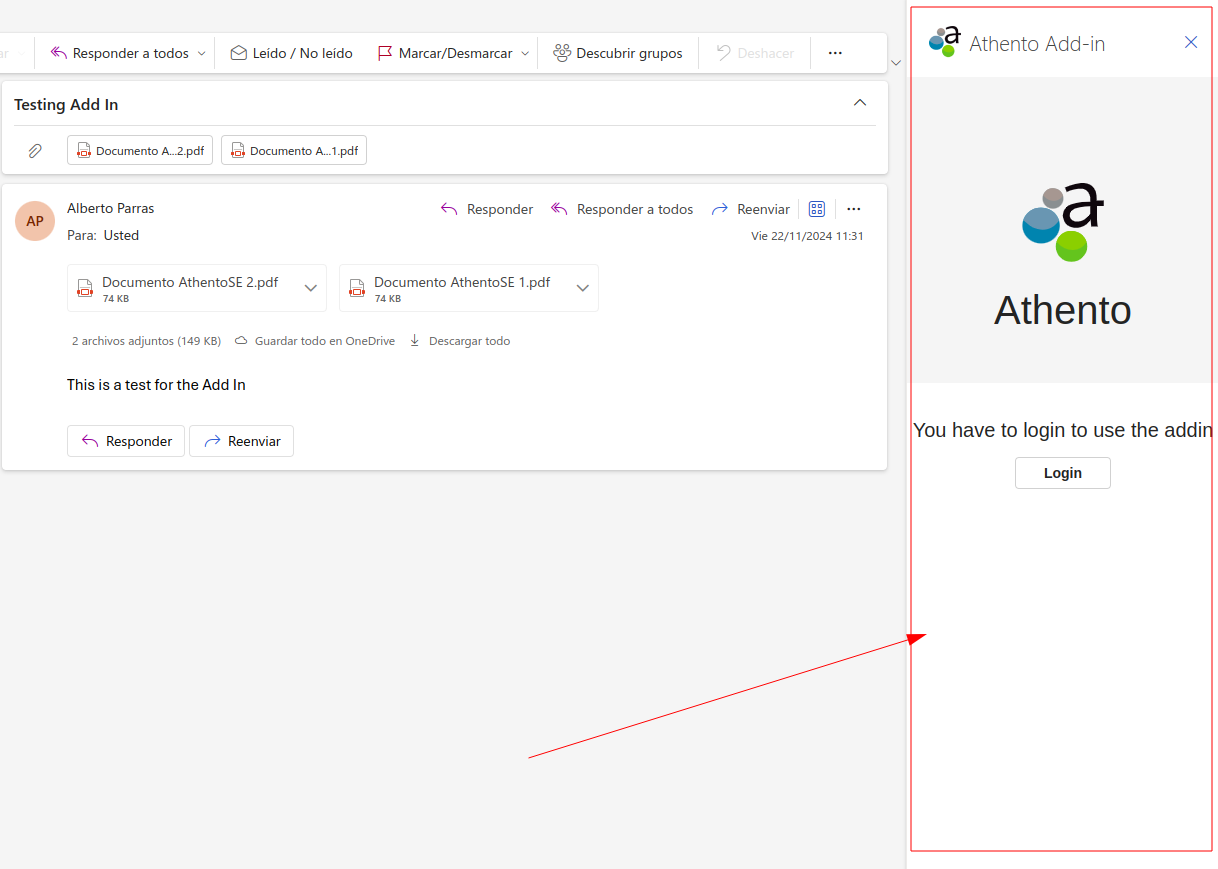Screen dimensions: 1218x869
Task: Click the AP sender avatar
Action: [35, 221]
